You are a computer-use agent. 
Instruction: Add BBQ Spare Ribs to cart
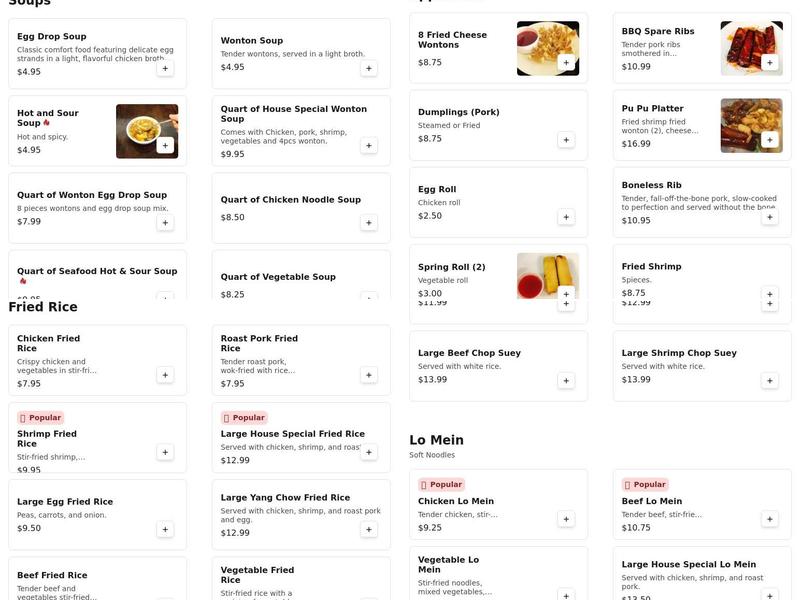(769, 62)
